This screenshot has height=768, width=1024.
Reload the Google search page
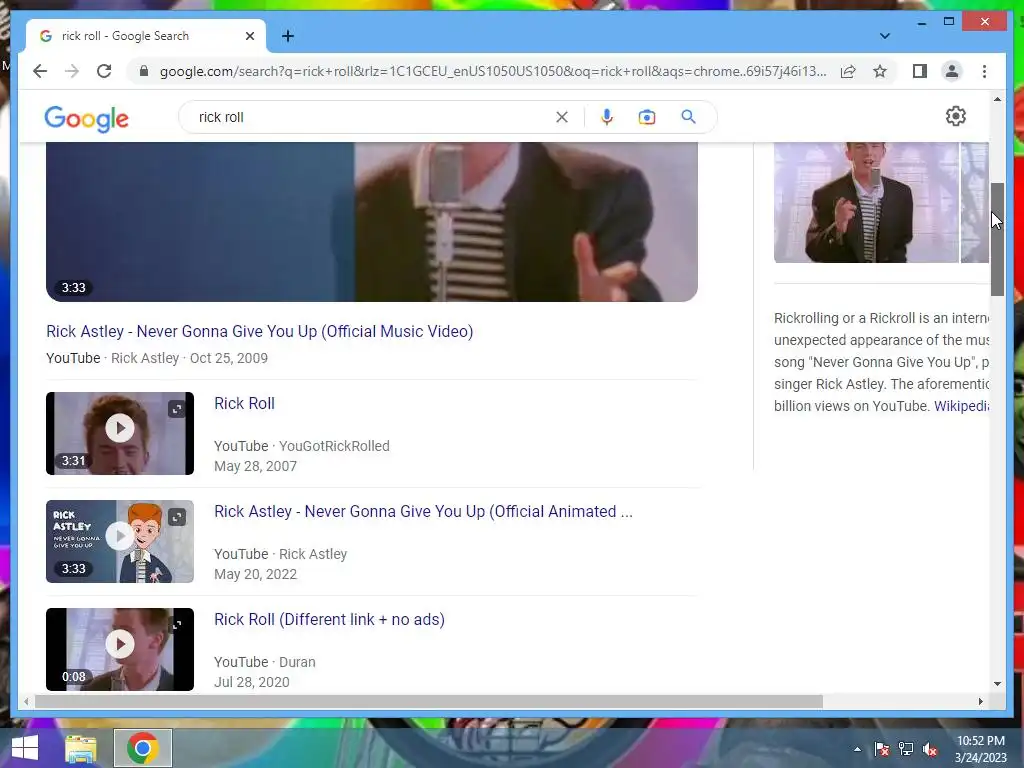pyautogui.click(x=104, y=71)
